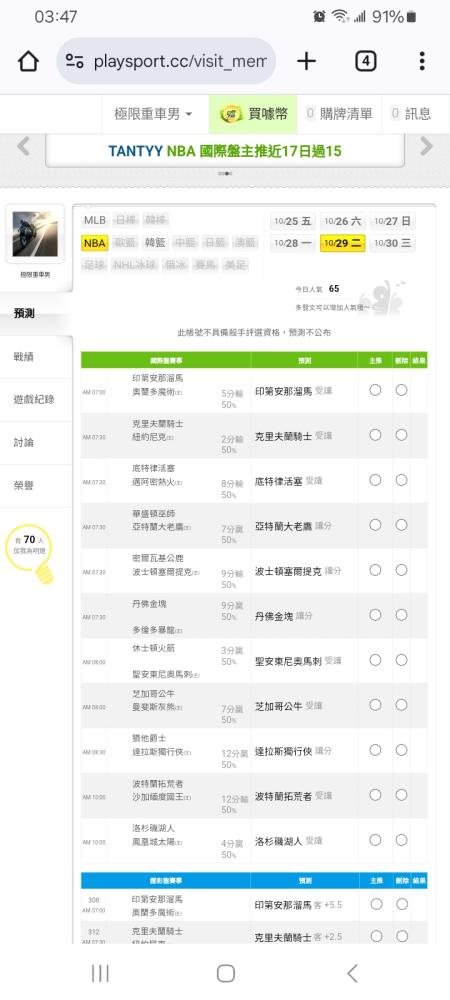Click the motorcycle profile avatar thumbnail
The width and height of the screenshot is (450, 1000).
click(35, 234)
